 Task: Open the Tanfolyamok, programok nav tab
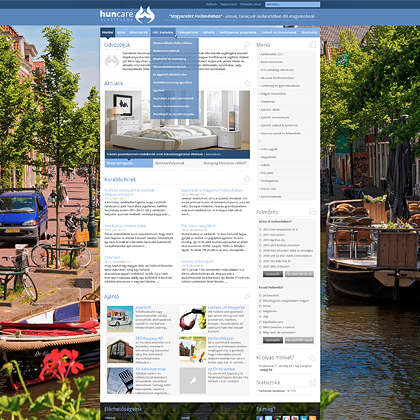(x=238, y=32)
